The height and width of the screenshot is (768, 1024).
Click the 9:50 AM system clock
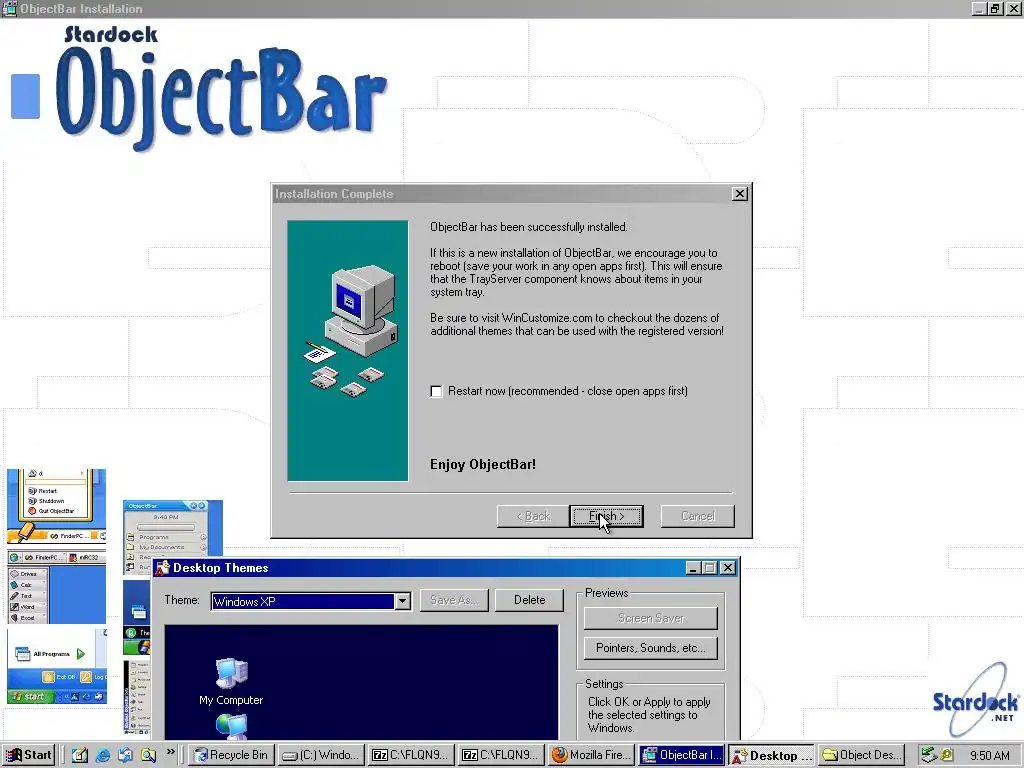(x=989, y=756)
